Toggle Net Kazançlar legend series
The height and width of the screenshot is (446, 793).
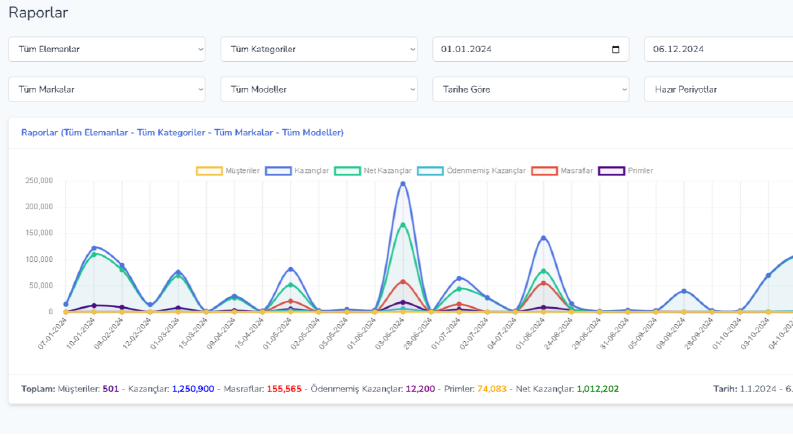(x=373, y=171)
